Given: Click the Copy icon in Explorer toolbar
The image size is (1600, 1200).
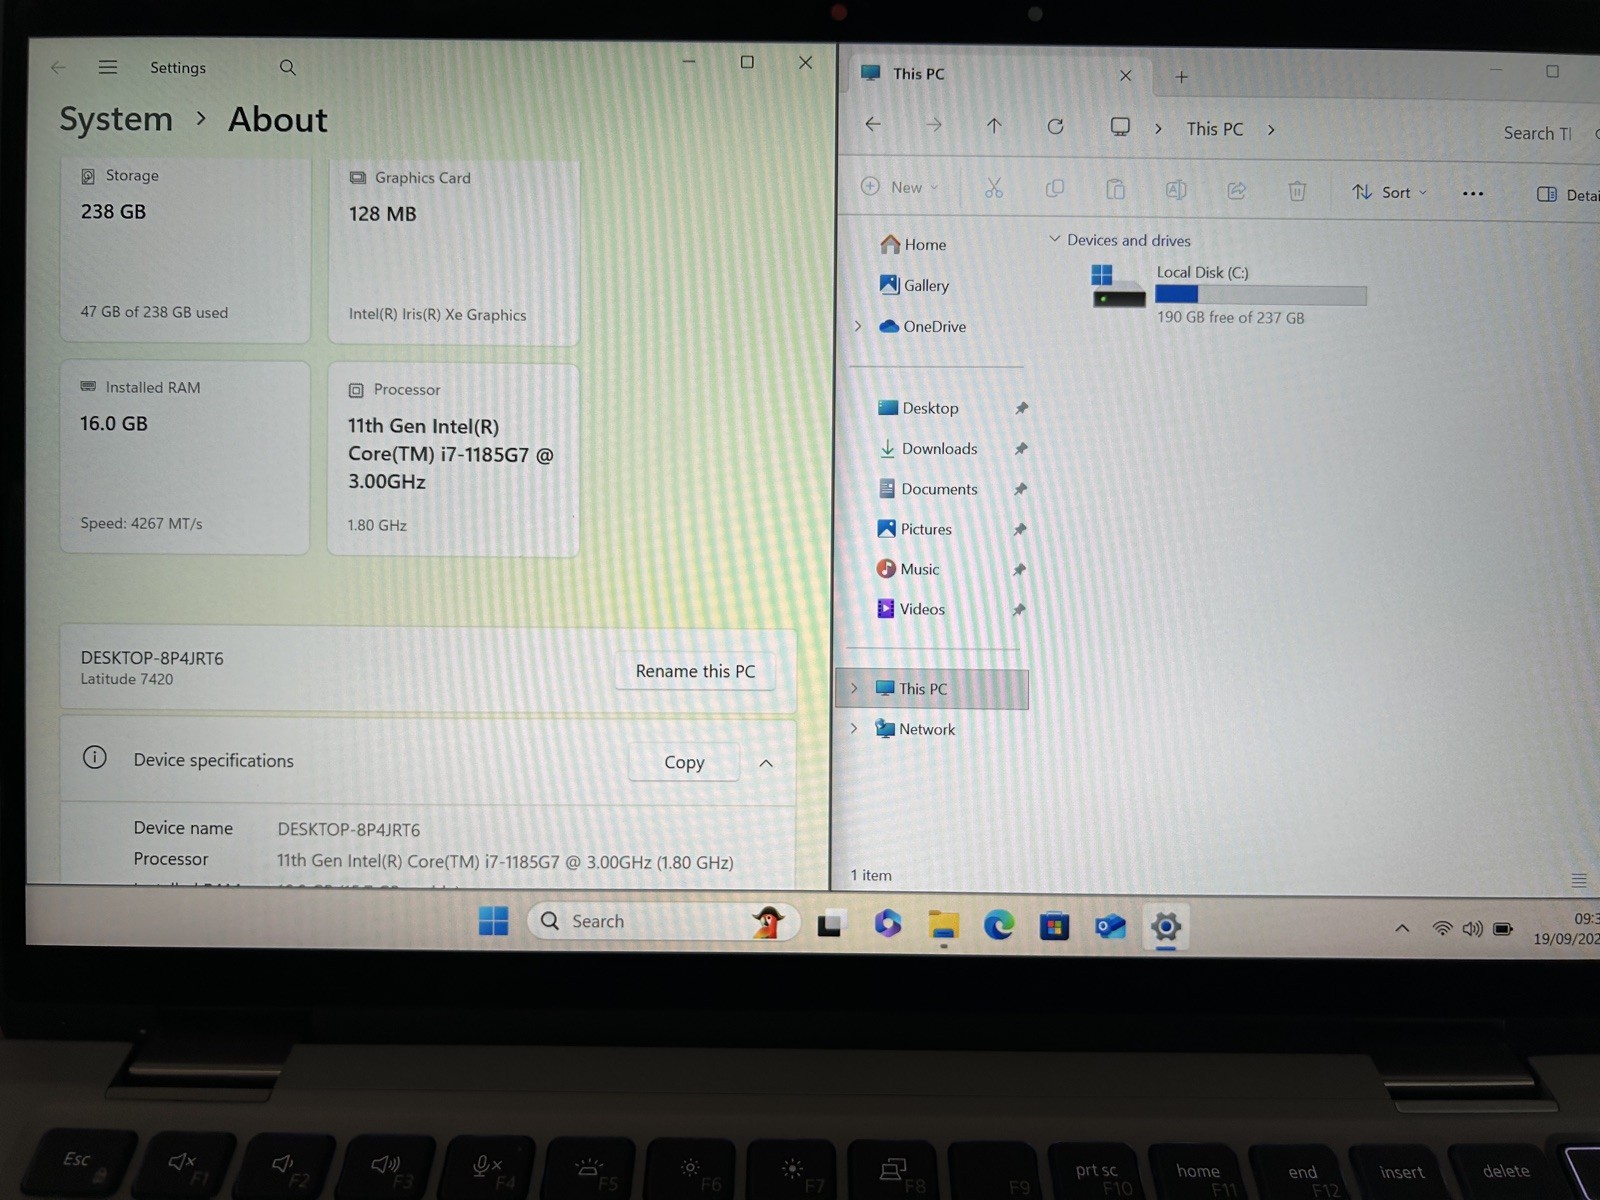Looking at the screenshot, I should coord(1054,189).
